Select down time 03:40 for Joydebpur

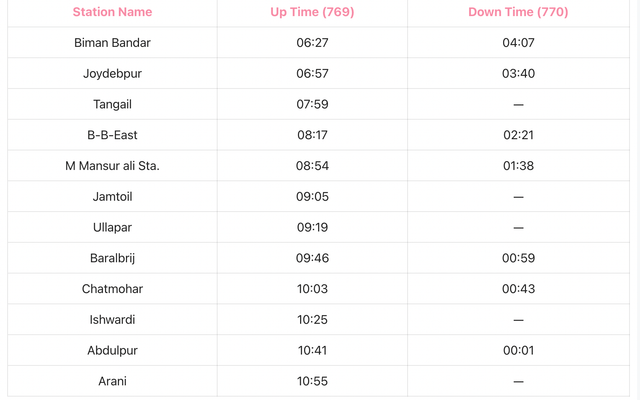pyautogui.click(x=518, y=73)
